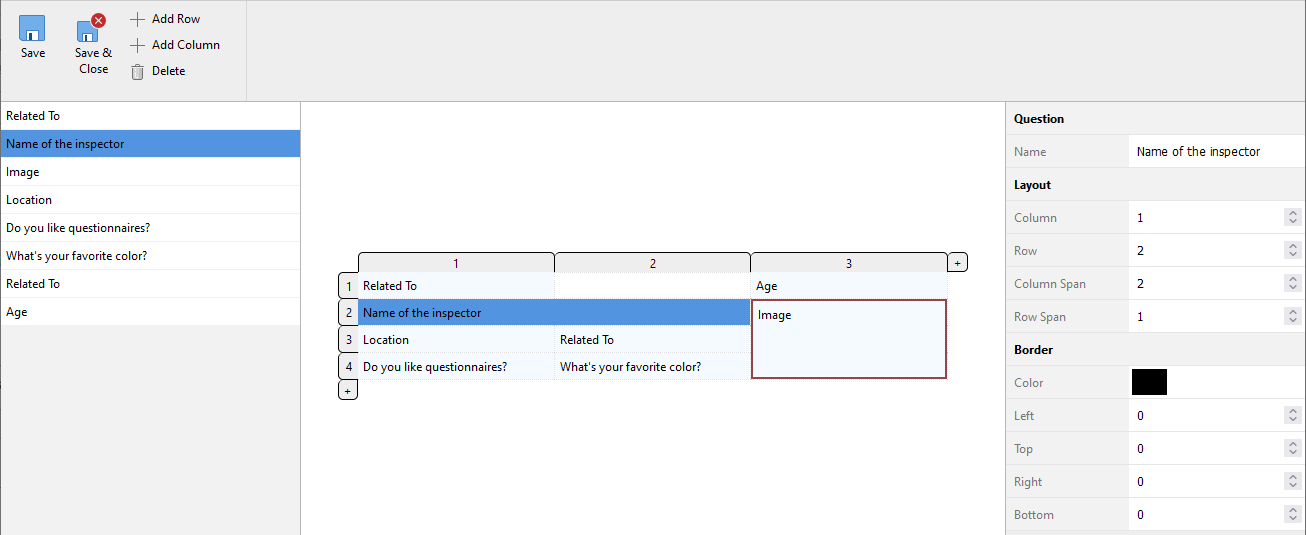This screenshot has width=1306, height=535.
Task: Adjust the Left border stepper arrows
Action: tap(1292, 416)
